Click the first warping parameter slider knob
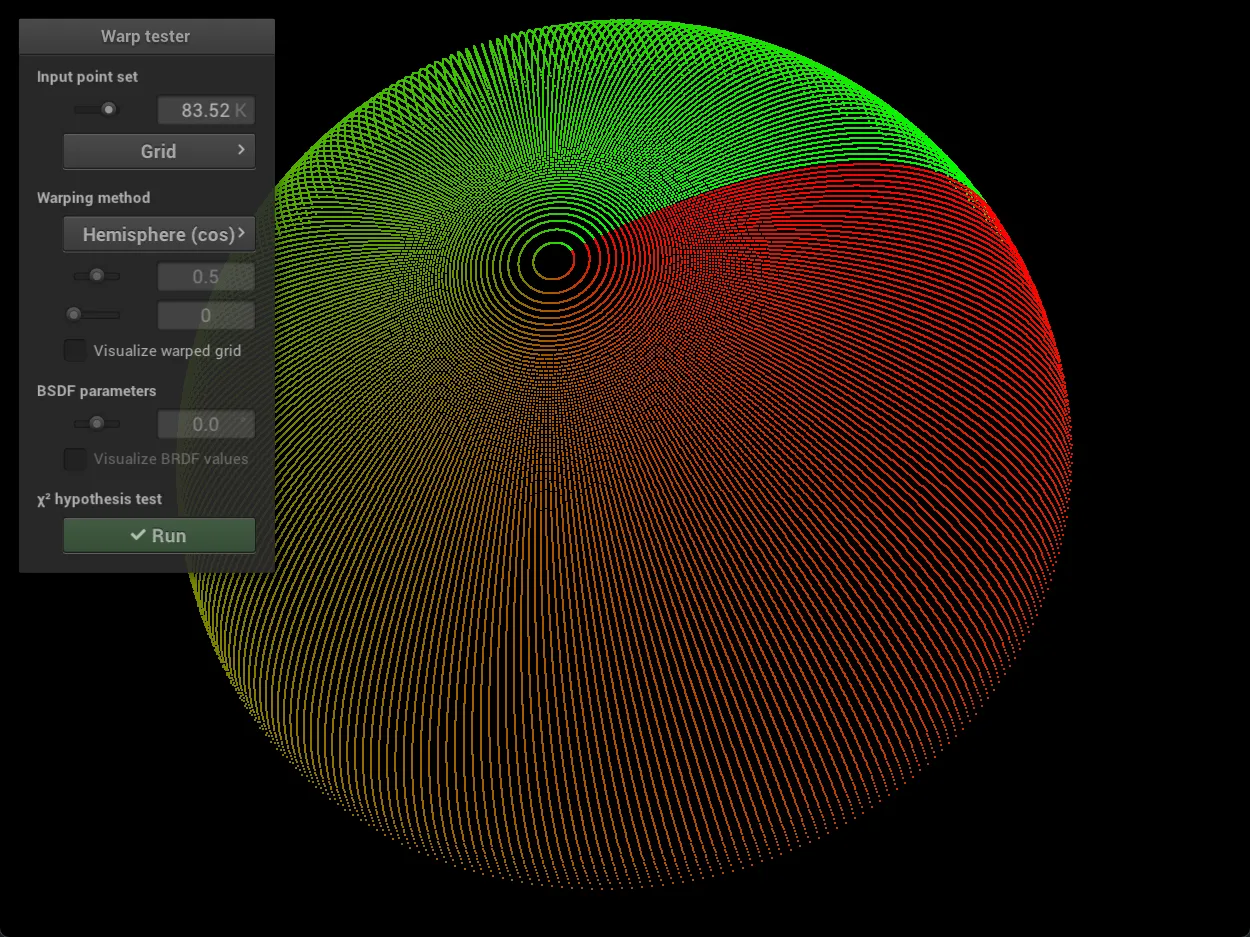This screenshot has width=1250, height=937. pos(97,276)
